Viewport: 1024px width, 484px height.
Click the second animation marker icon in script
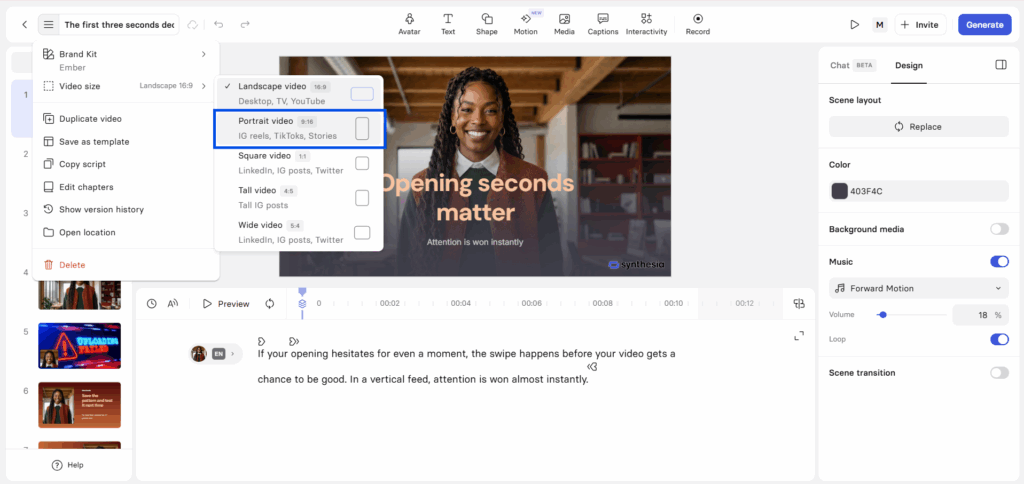click(294, 341)
